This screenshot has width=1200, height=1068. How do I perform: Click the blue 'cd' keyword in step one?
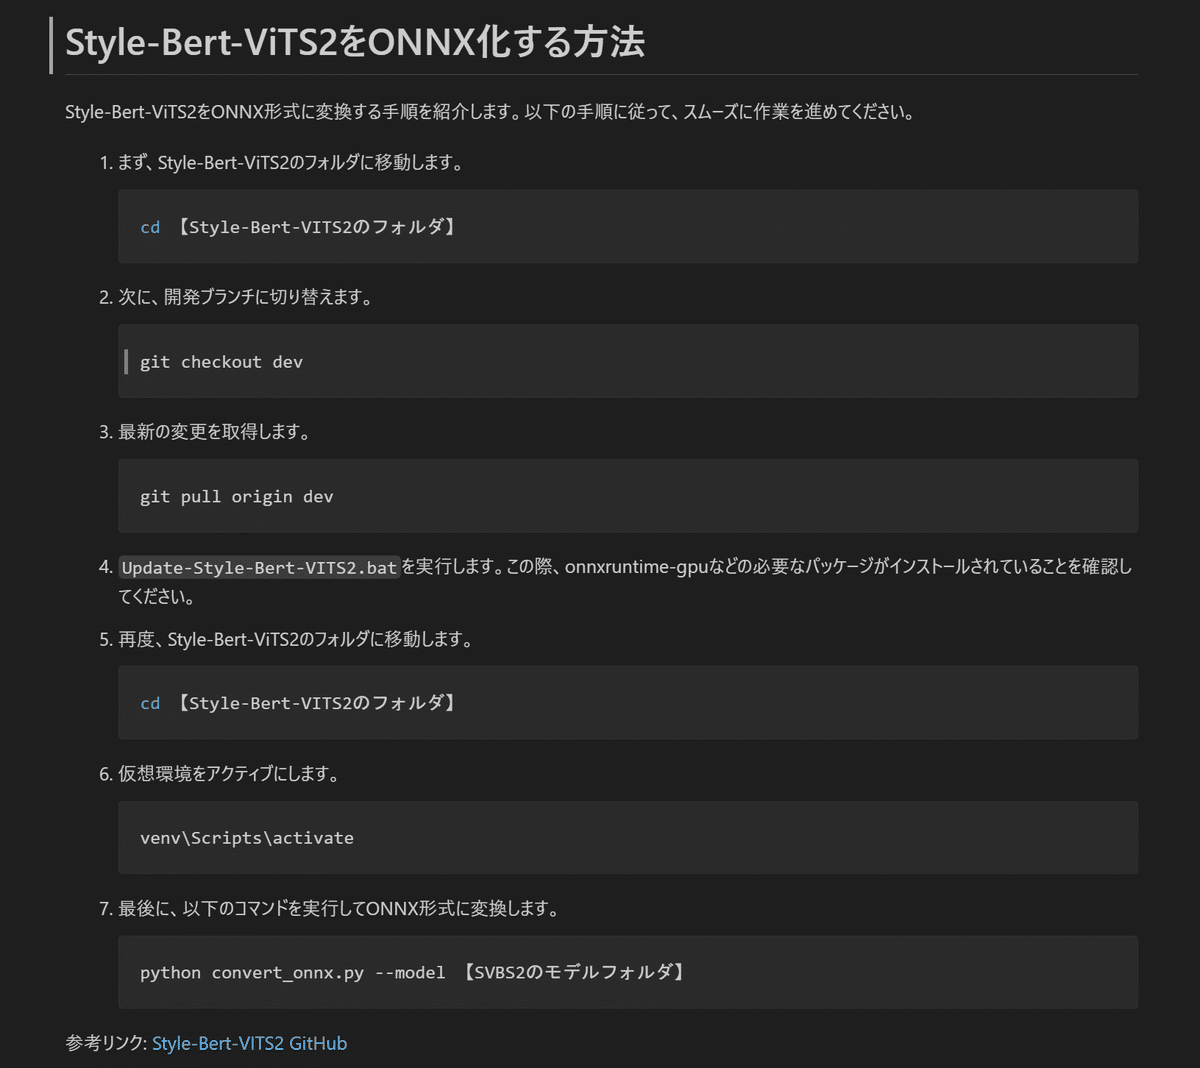pyautogui.click(x=149, y=227)
